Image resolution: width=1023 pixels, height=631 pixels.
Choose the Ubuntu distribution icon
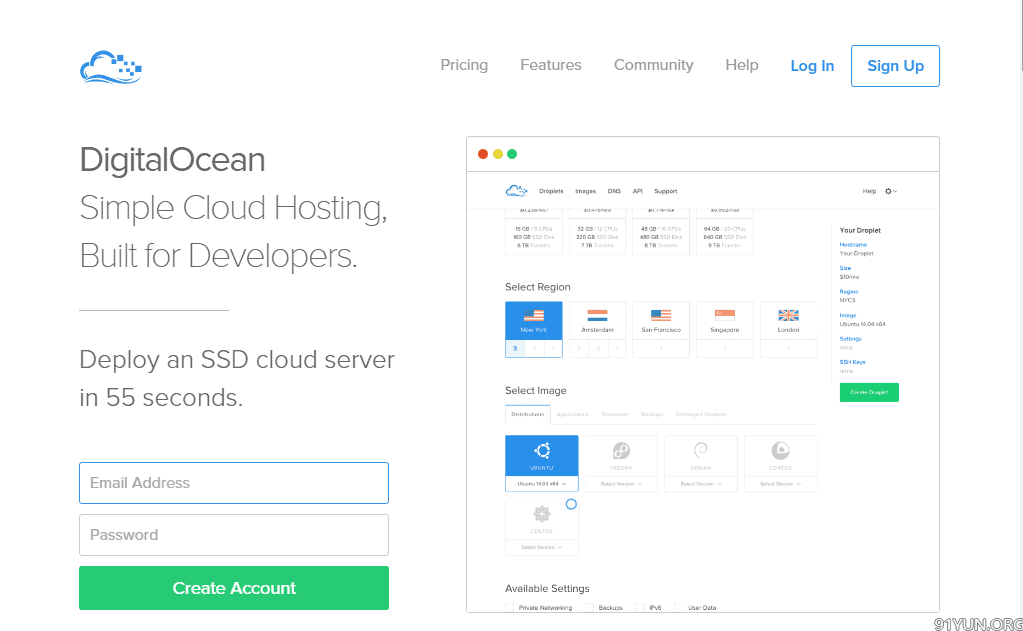click(542, 450)
